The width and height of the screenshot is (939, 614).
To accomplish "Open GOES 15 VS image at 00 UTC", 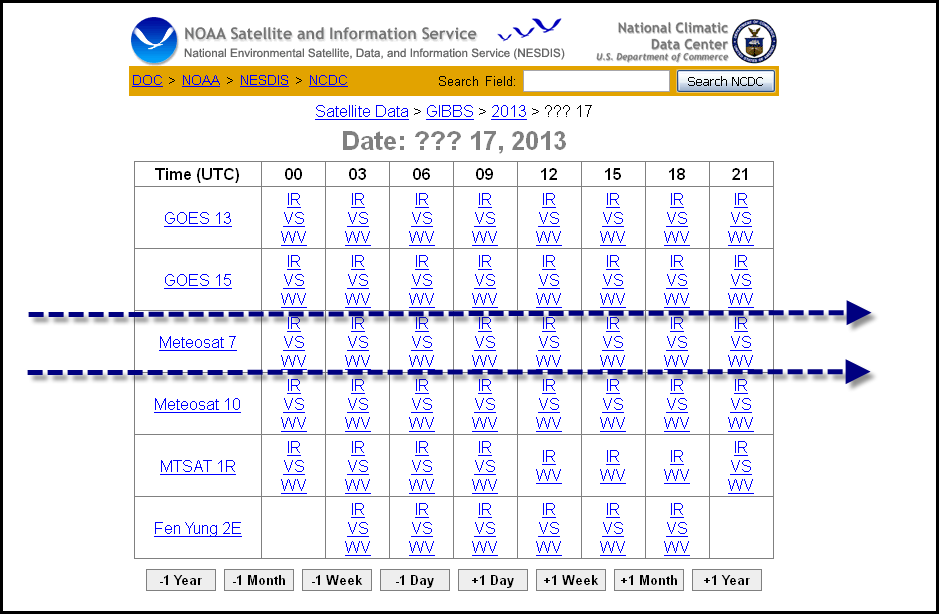I will pyautogui.click(x=293, y=280).
